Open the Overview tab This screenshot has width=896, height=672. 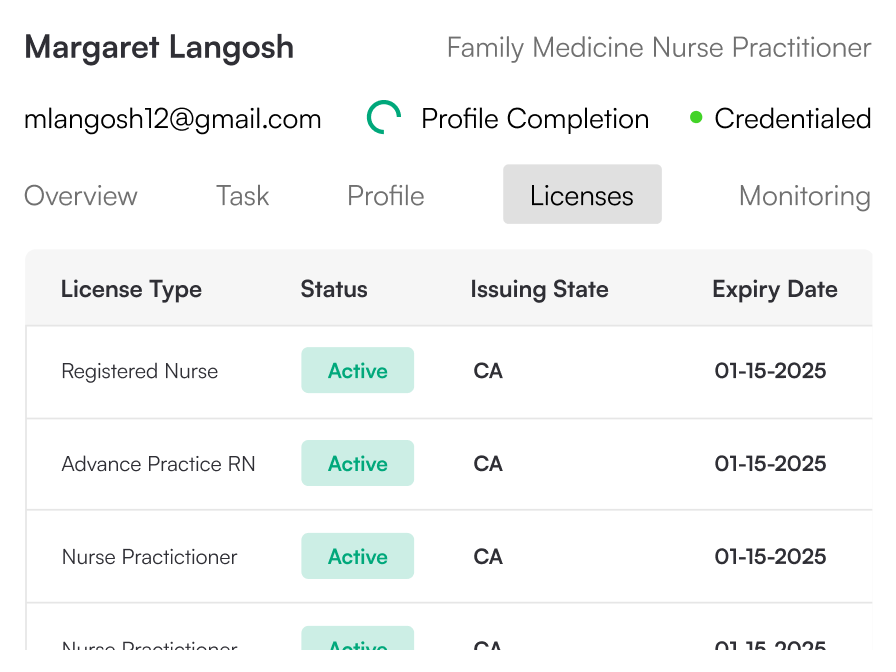[x=81, y=195]
